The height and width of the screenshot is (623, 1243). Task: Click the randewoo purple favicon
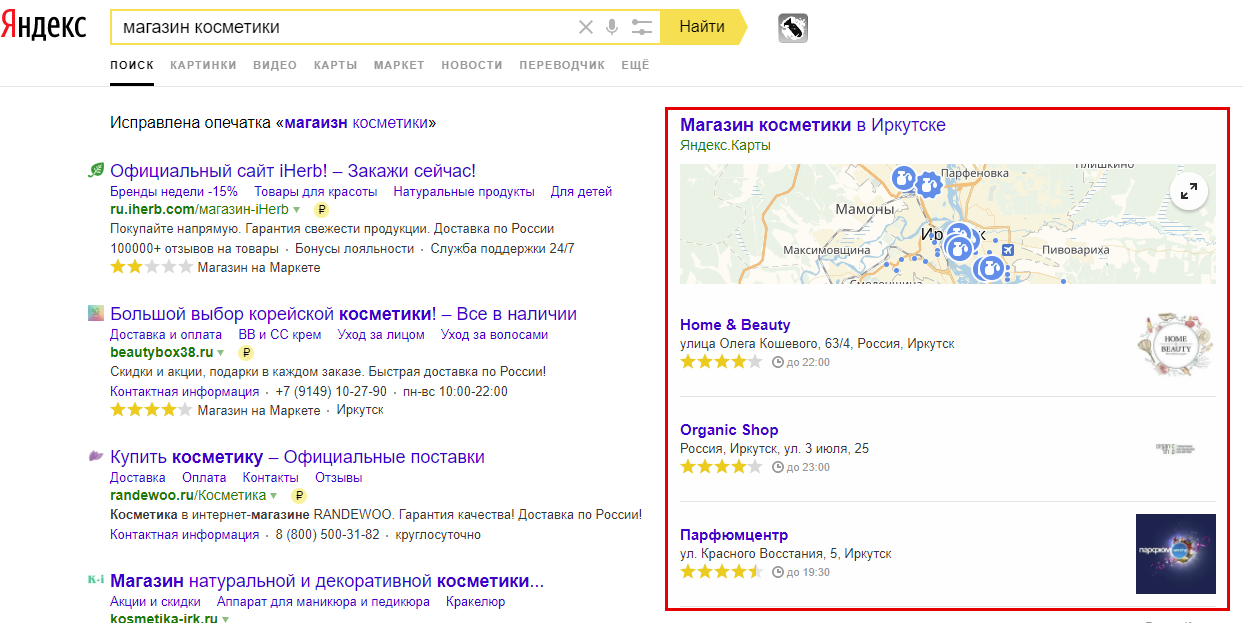[x=96, y=456]
